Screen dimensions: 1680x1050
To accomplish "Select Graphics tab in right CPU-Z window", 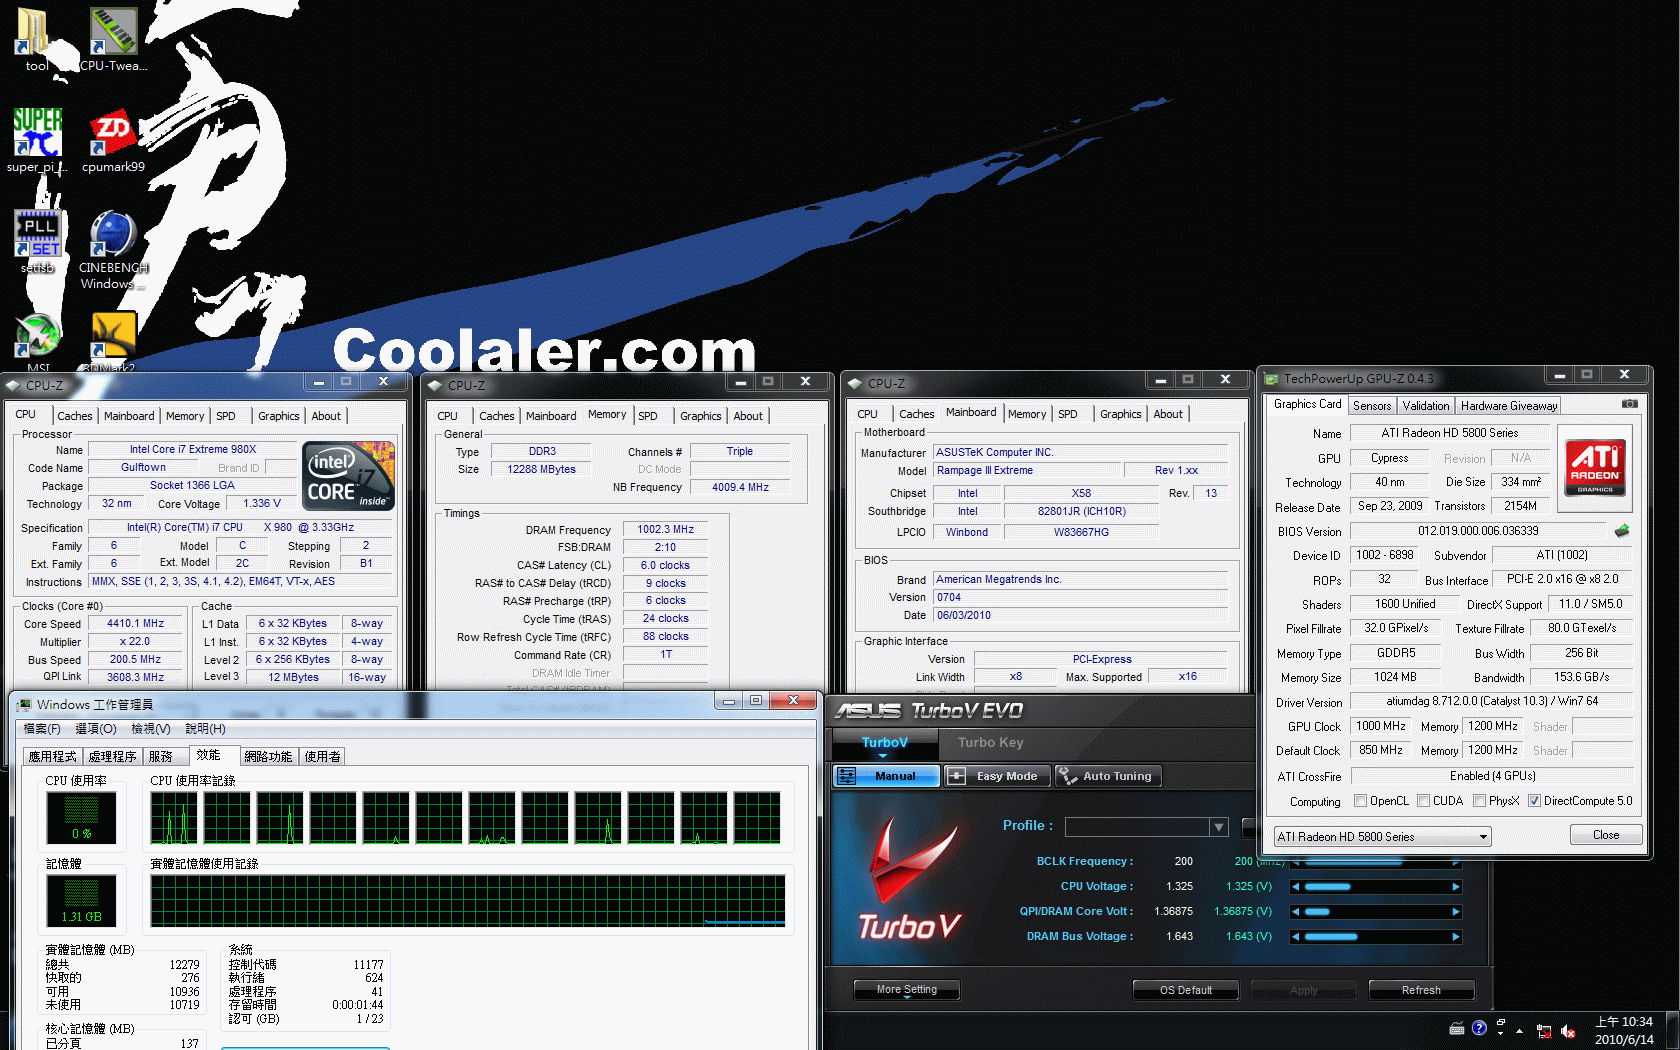I will [1120, 414].
